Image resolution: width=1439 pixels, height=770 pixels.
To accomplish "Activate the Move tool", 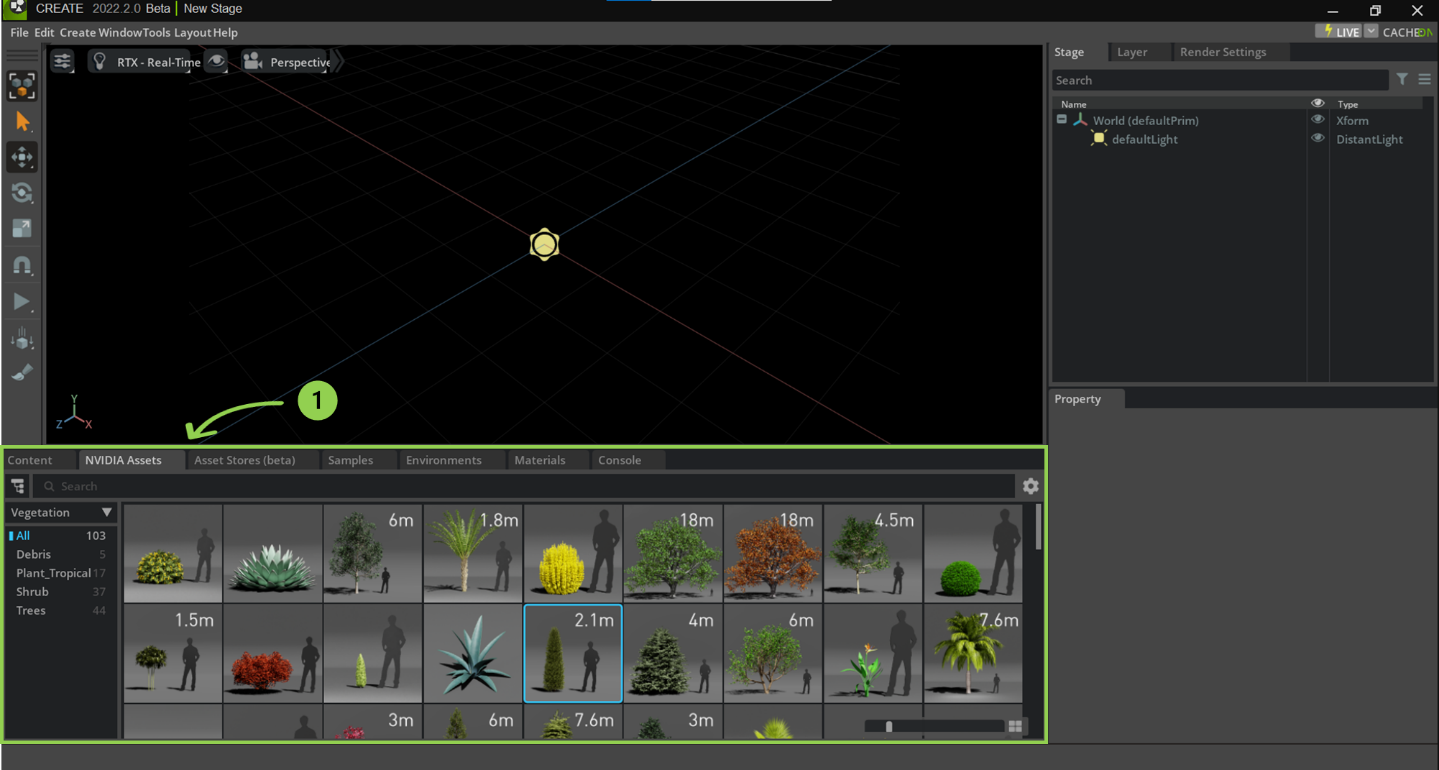I will click(22, 157).
